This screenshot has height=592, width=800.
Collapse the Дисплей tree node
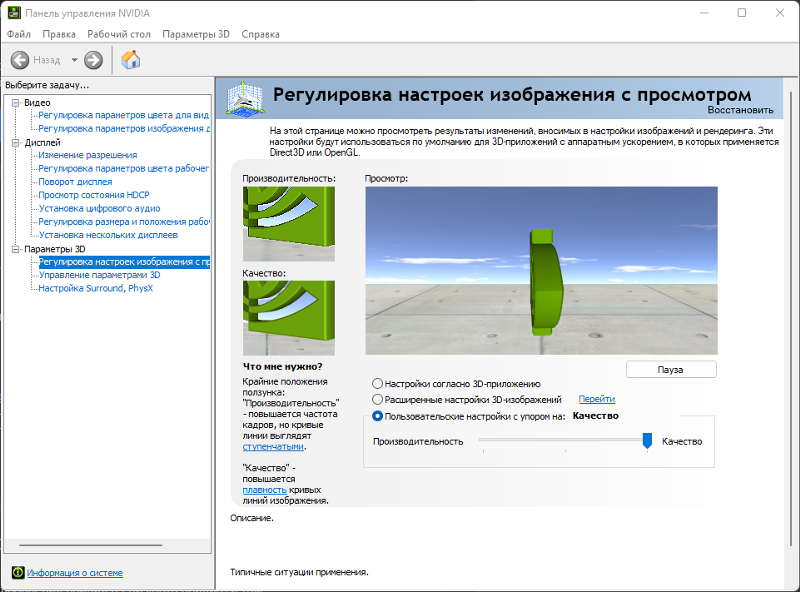pyautogui.click(x=15, y=143)
